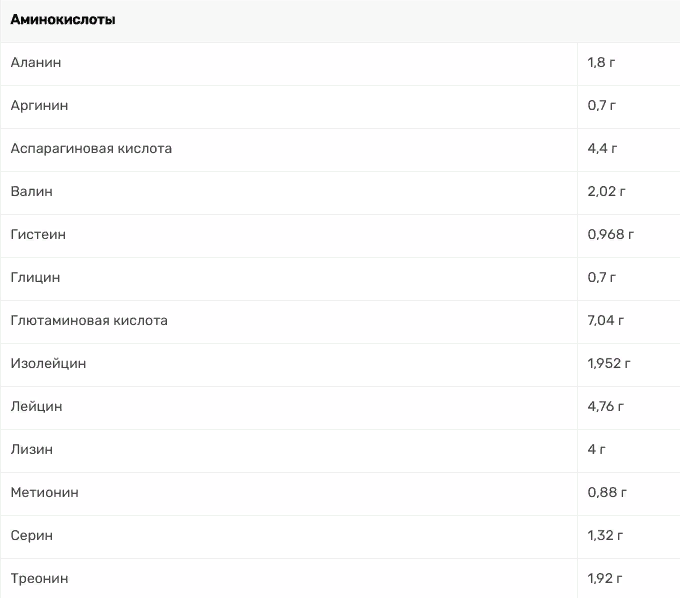Select the Лейцин row label
680x598 pixels.
click(x=36, y=406)
